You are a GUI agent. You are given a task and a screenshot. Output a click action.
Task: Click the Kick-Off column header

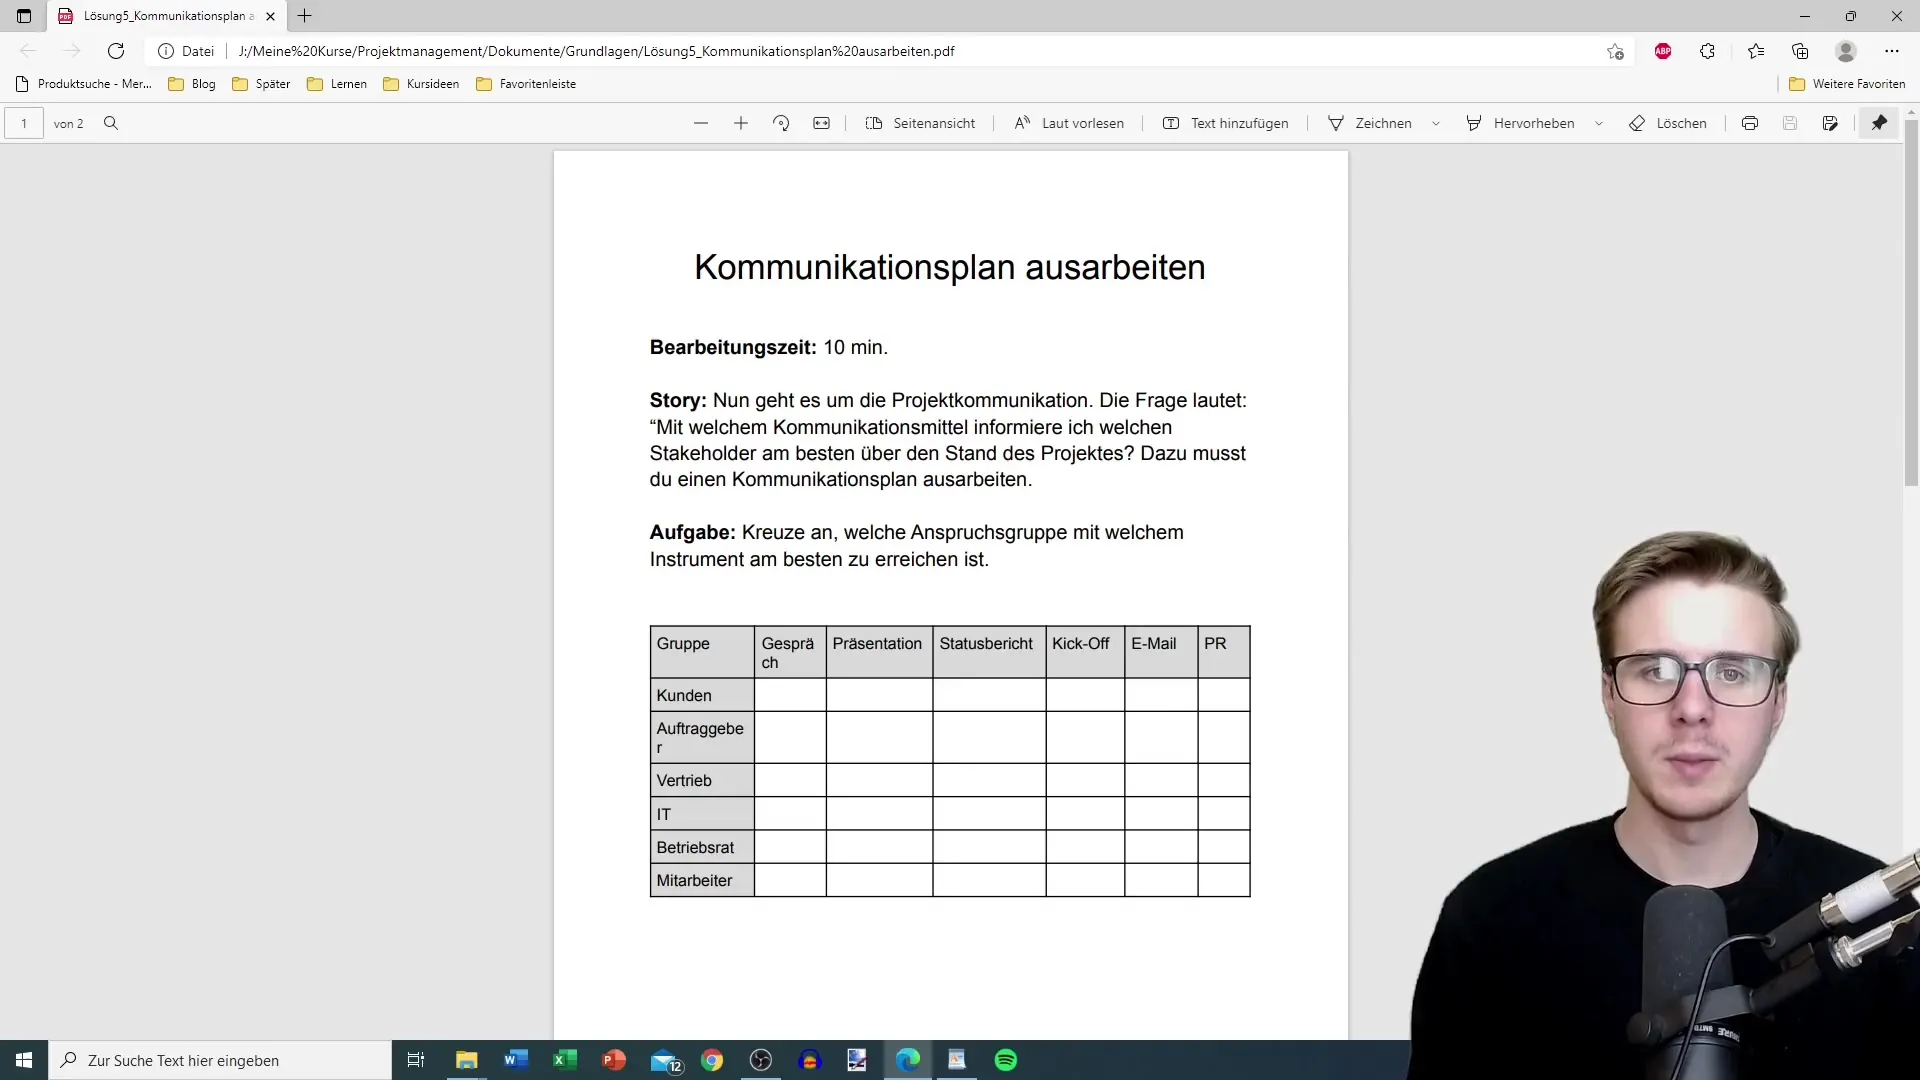1080,643
